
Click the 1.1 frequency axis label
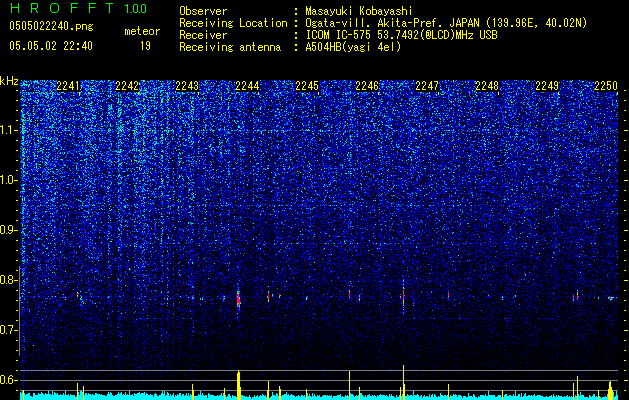pos(9,130)
